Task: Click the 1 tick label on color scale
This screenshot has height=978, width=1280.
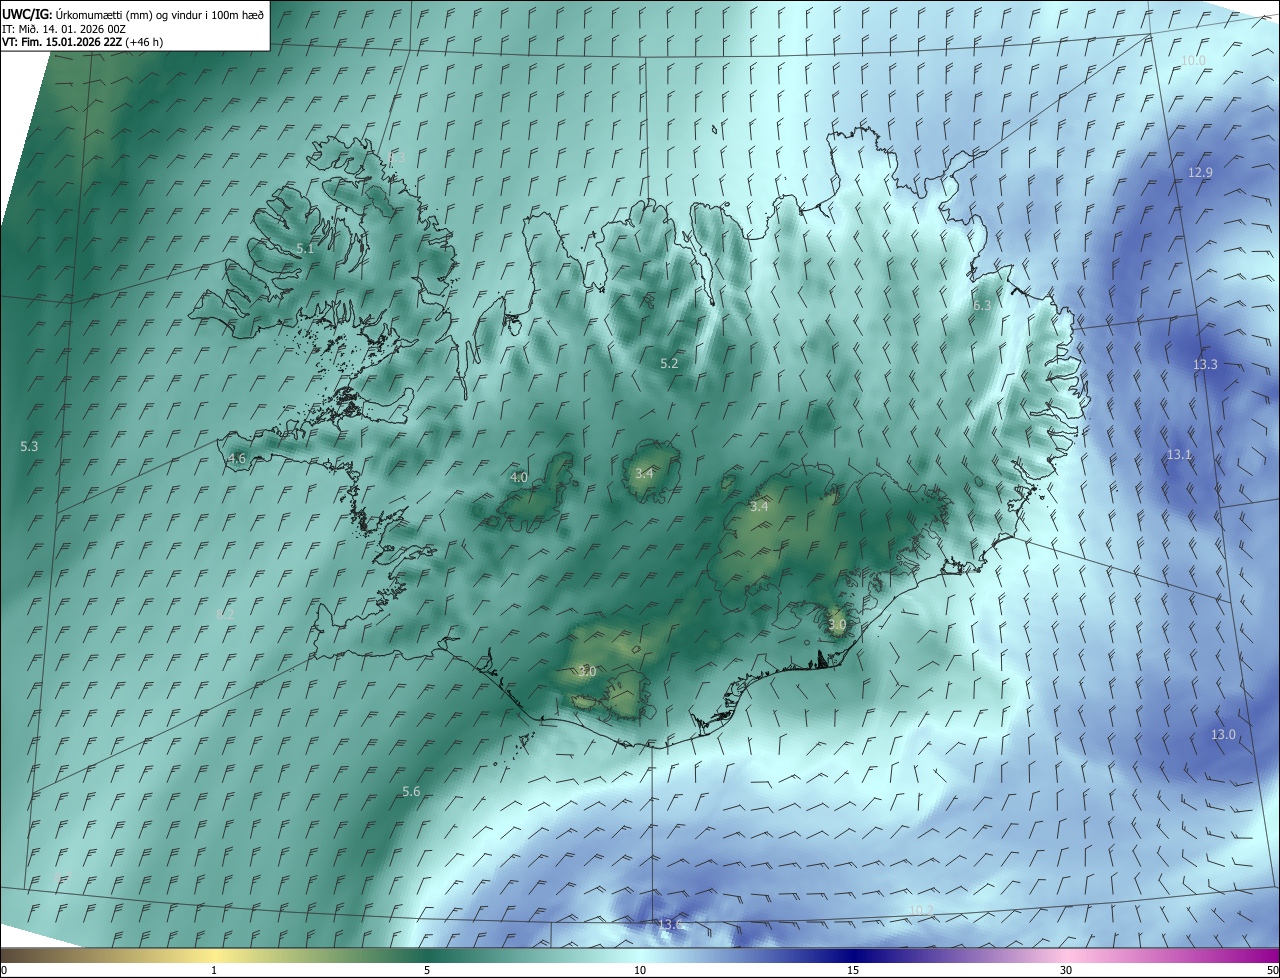Action: (214, 970)
